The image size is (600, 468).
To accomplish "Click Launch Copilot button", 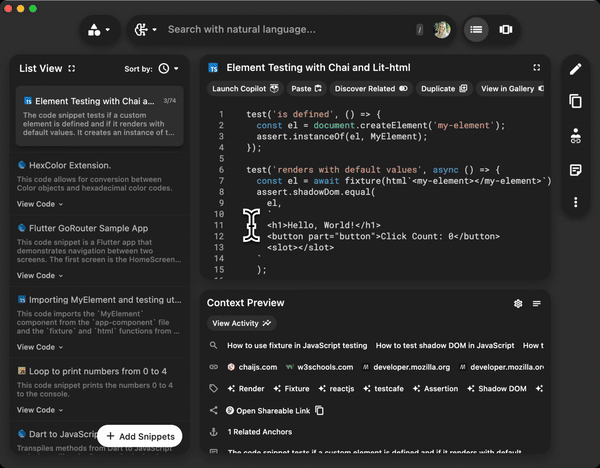I will click(x=245, y=88).
